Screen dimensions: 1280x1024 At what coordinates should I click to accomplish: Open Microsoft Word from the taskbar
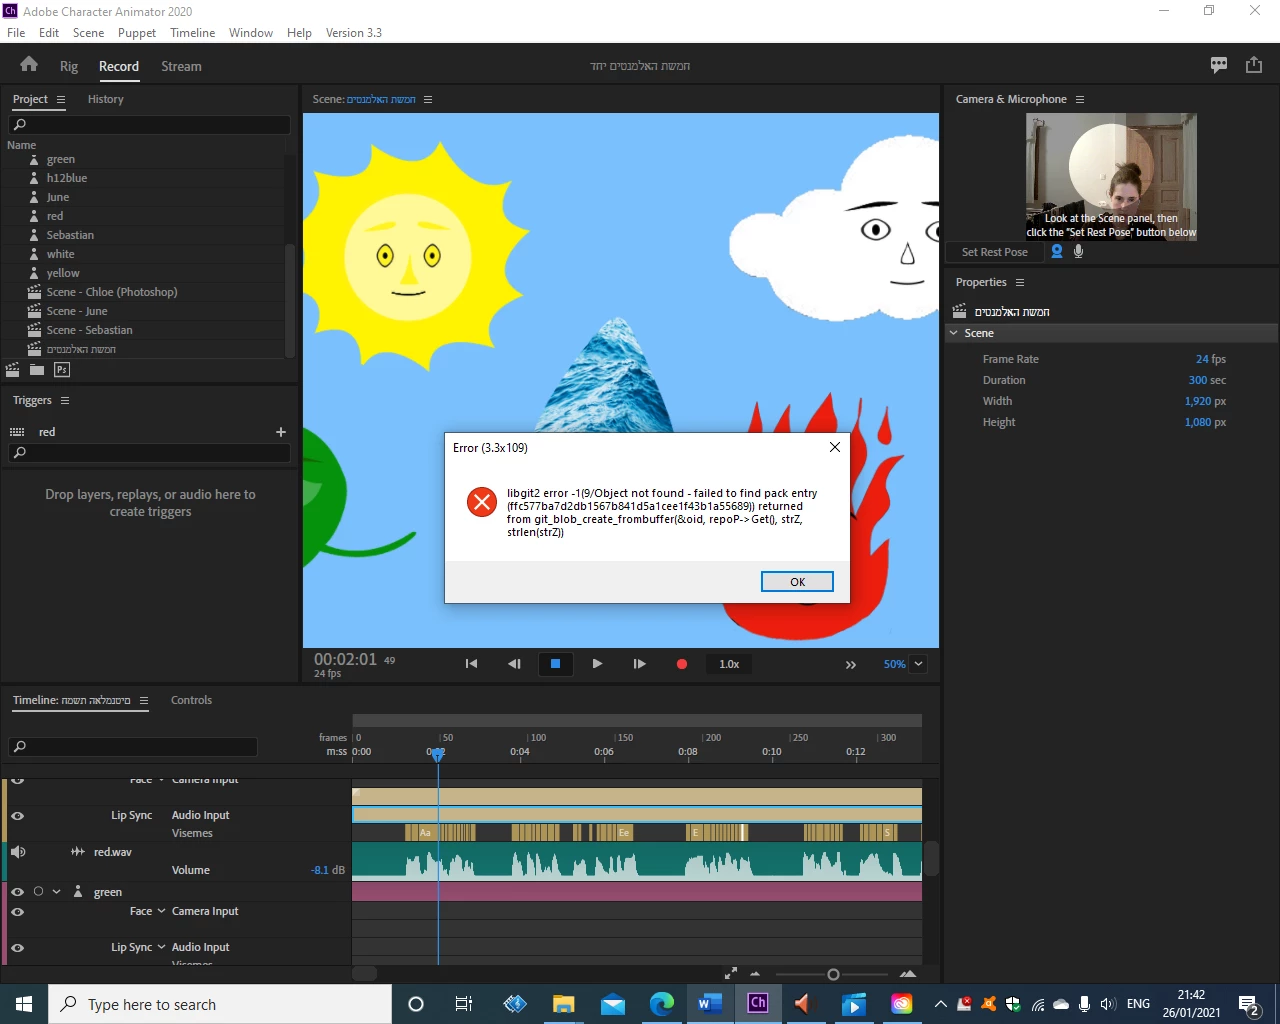tap(710, 1003)
